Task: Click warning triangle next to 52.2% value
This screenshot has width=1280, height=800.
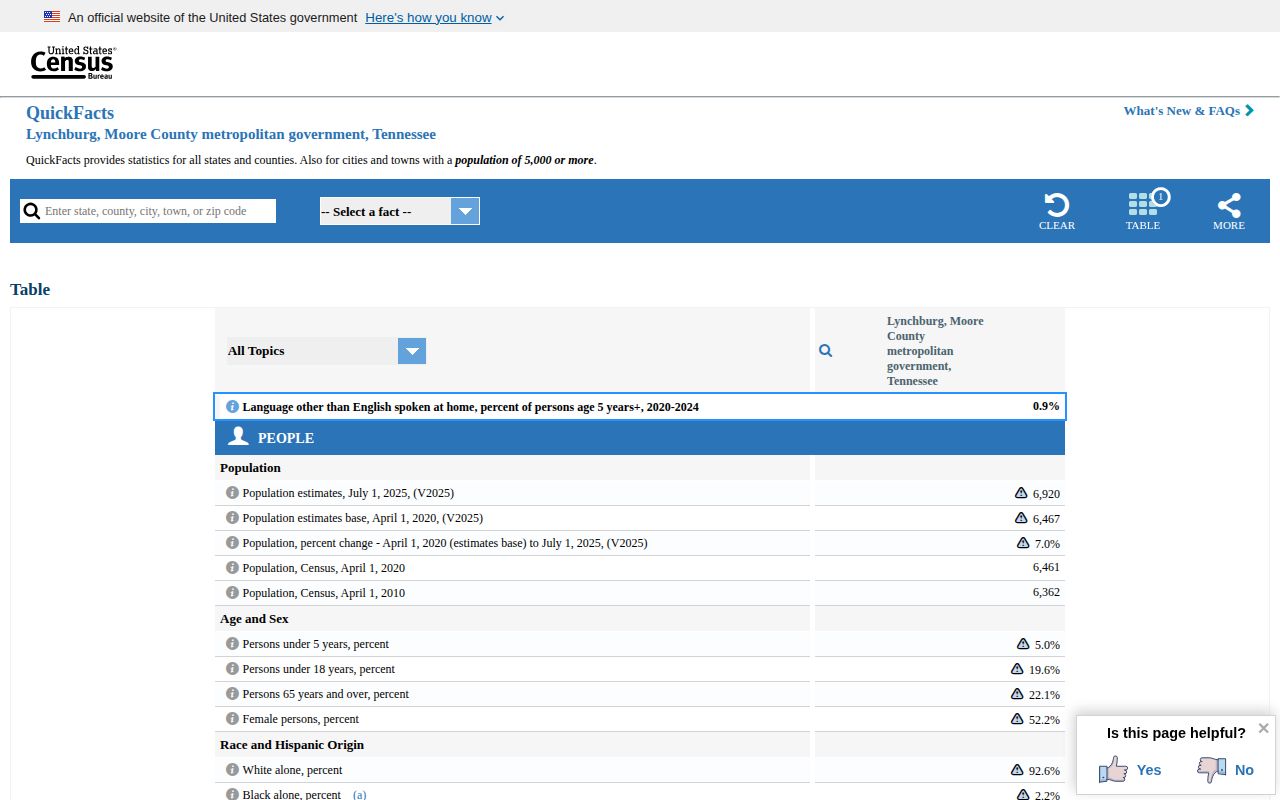Action: pos(1017,719)
